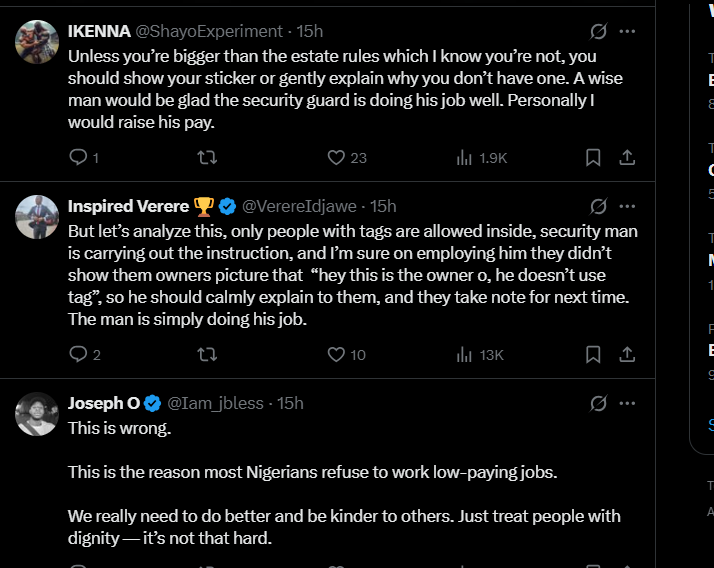The image size is (714, 568).
Task: Share Inspired Verere's tweet
Action: click(627, 354)
